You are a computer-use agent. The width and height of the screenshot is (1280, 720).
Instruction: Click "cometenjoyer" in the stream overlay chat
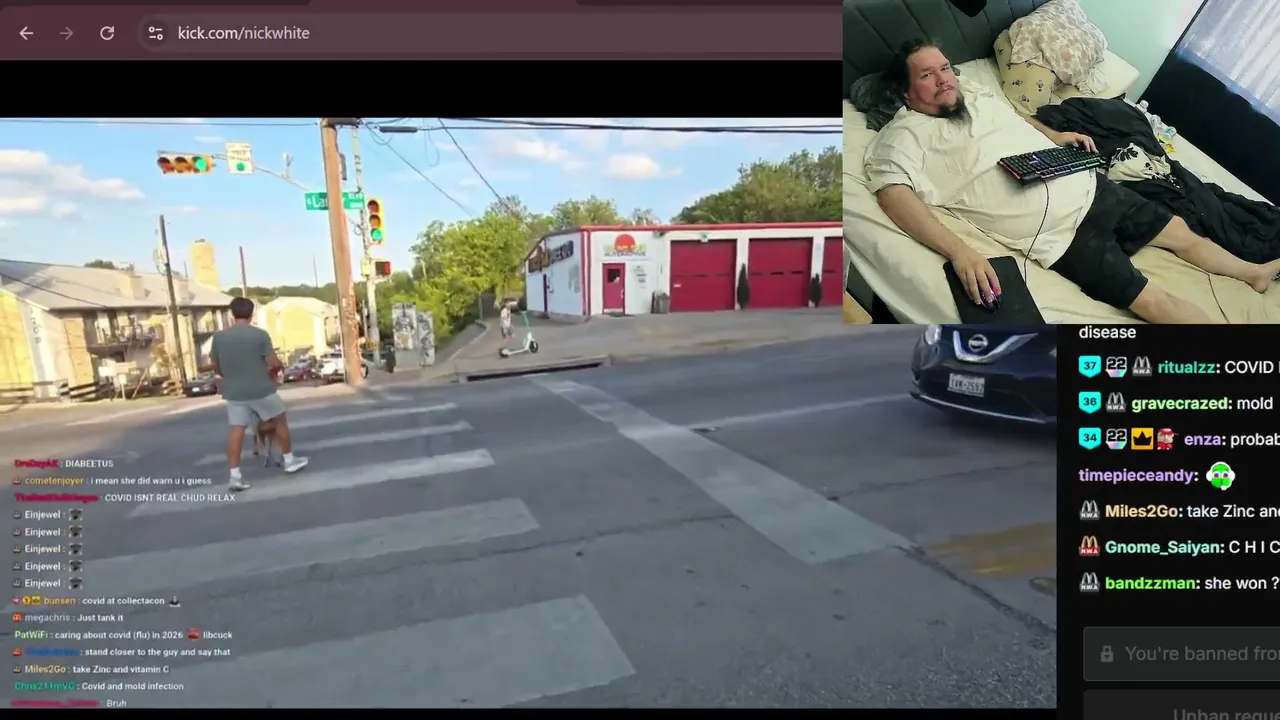point(54,481)
